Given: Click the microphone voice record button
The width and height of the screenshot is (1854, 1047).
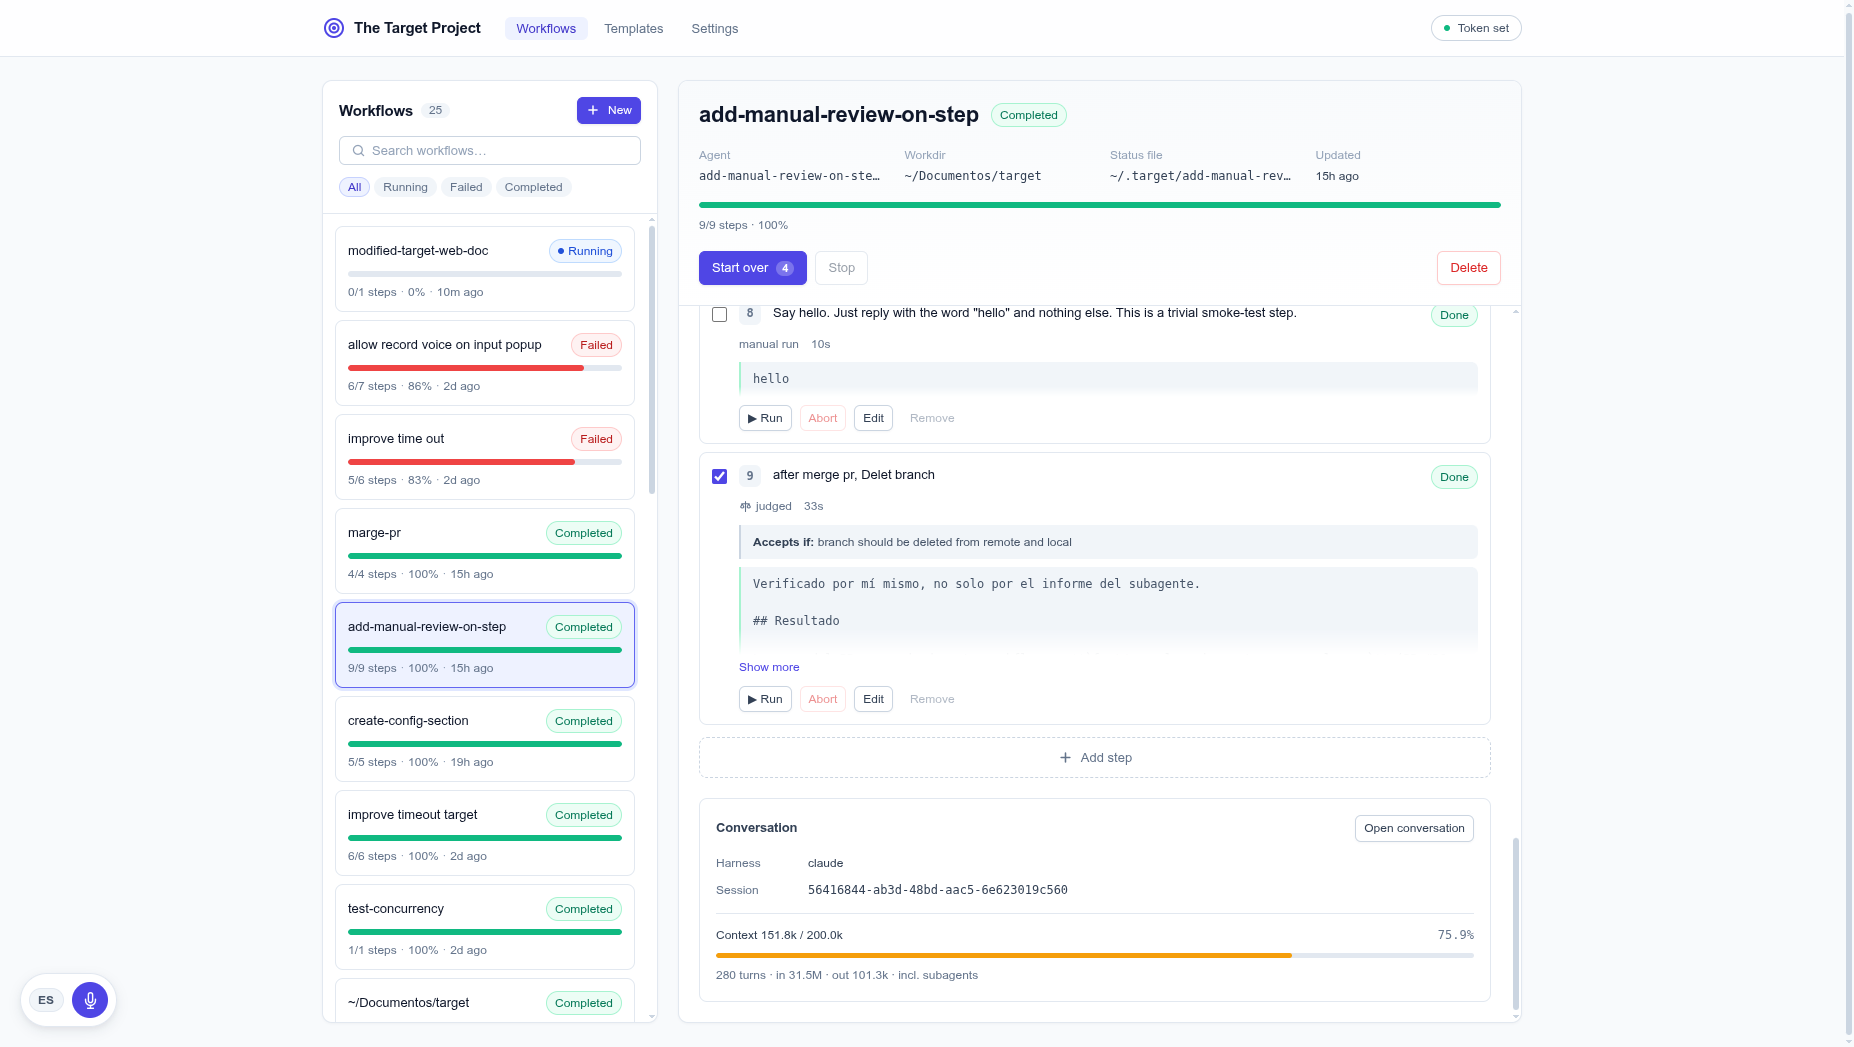Looking at the screenshot, I should 90,1000.
